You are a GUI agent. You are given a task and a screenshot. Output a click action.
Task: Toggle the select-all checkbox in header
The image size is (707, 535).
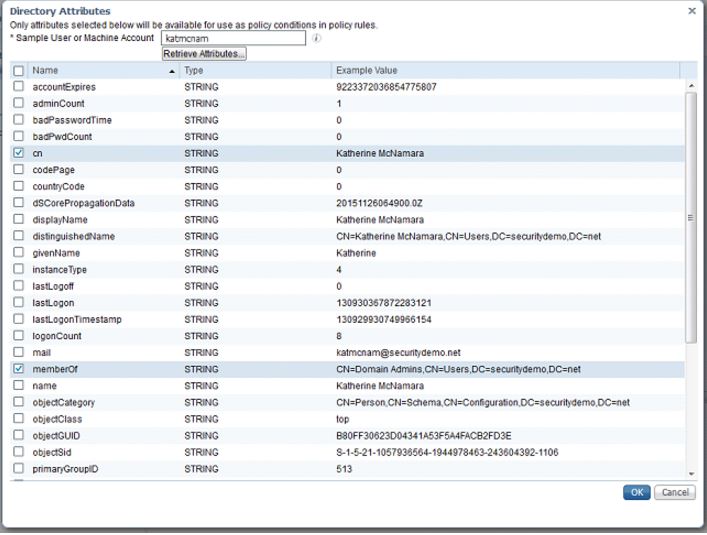coord(18,71)
